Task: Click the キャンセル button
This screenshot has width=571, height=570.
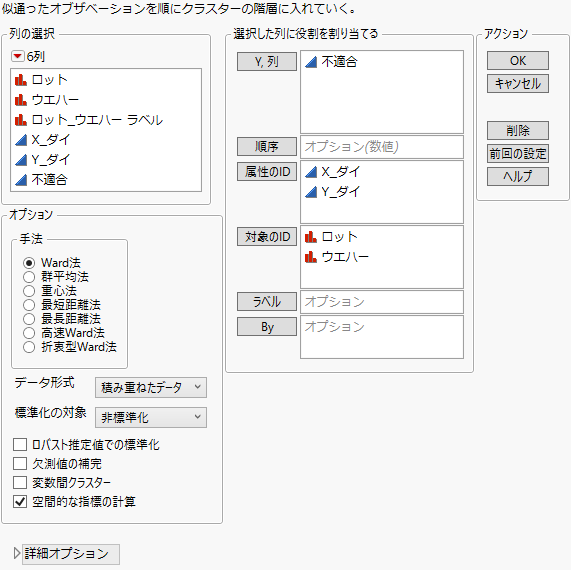Action: click(518, 84)
